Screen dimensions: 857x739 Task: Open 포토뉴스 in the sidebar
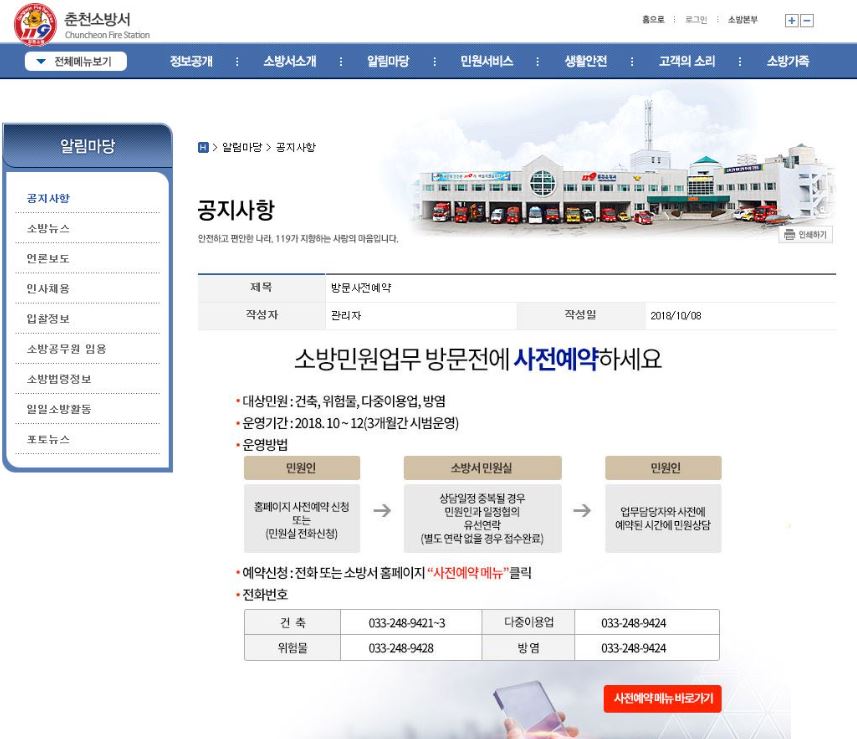tap(48, 440)
